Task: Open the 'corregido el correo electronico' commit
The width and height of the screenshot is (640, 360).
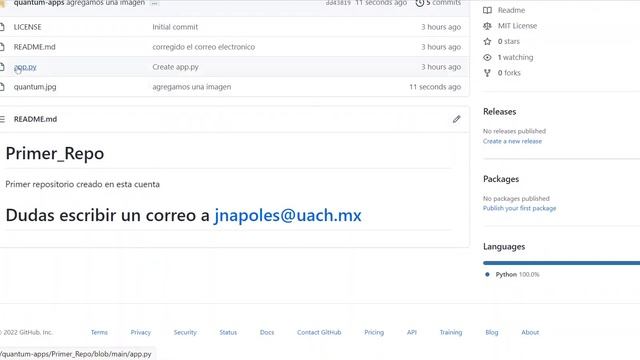Action: click(203, 47)
